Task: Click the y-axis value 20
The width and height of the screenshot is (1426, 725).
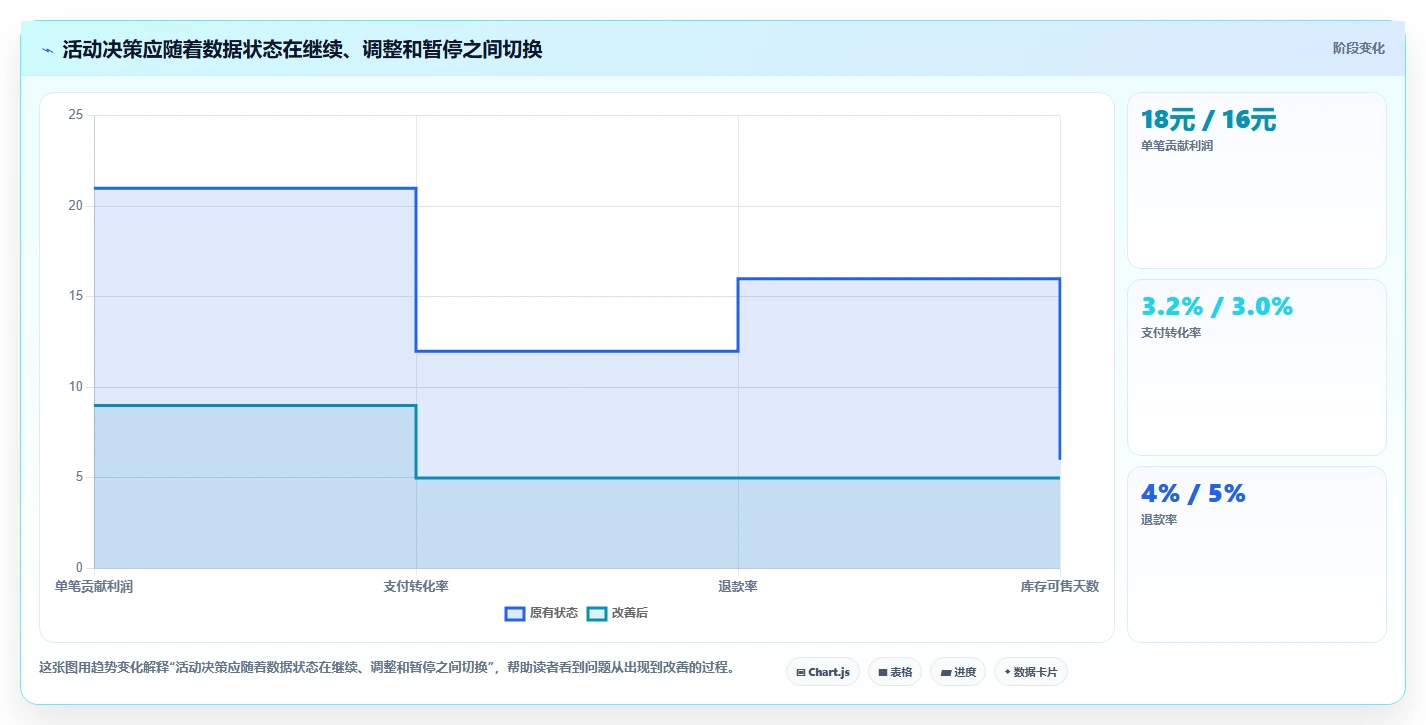Action: (x=75, y=206)
